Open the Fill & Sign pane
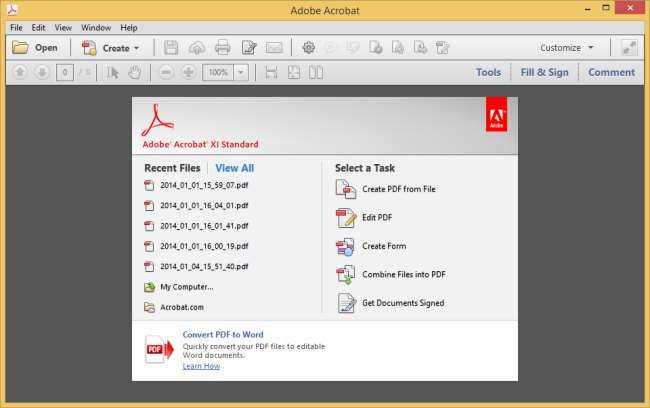Screen dimensions: 650x408 (544, 72)
